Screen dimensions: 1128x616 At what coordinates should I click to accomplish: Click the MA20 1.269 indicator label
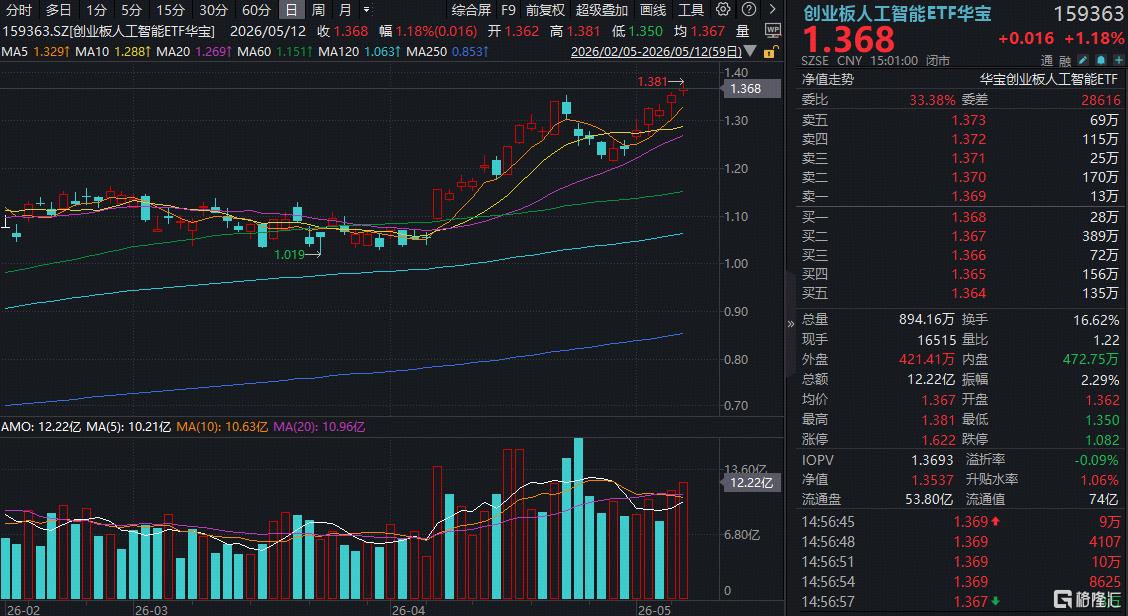pos(194,52)
